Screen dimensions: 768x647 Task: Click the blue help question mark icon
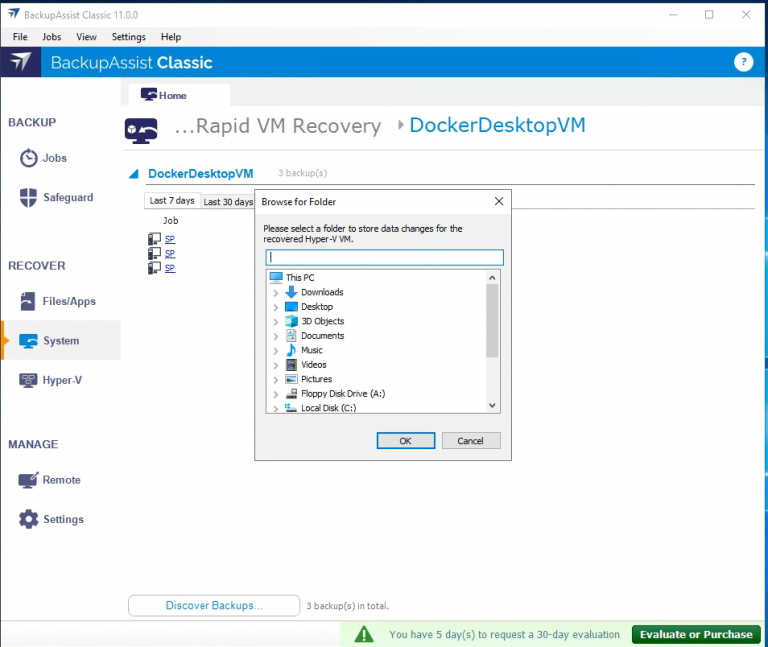(x=743, y=62)
